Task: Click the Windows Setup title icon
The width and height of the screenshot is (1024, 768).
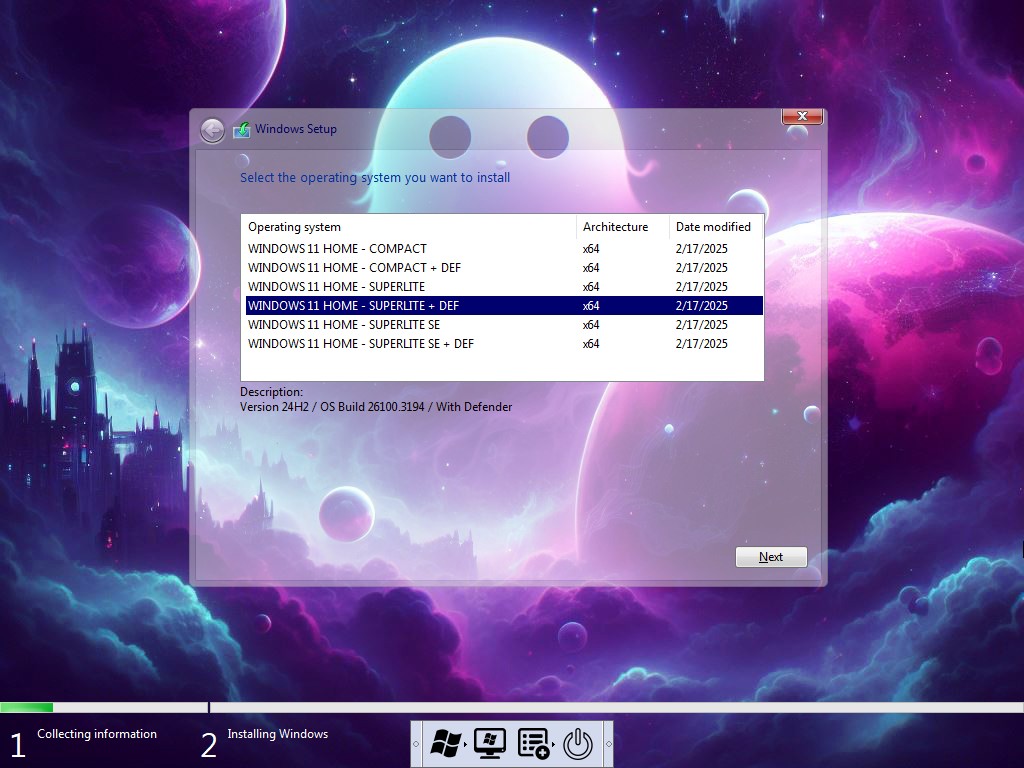Action: pyautogui.click(x=241, y=130)
